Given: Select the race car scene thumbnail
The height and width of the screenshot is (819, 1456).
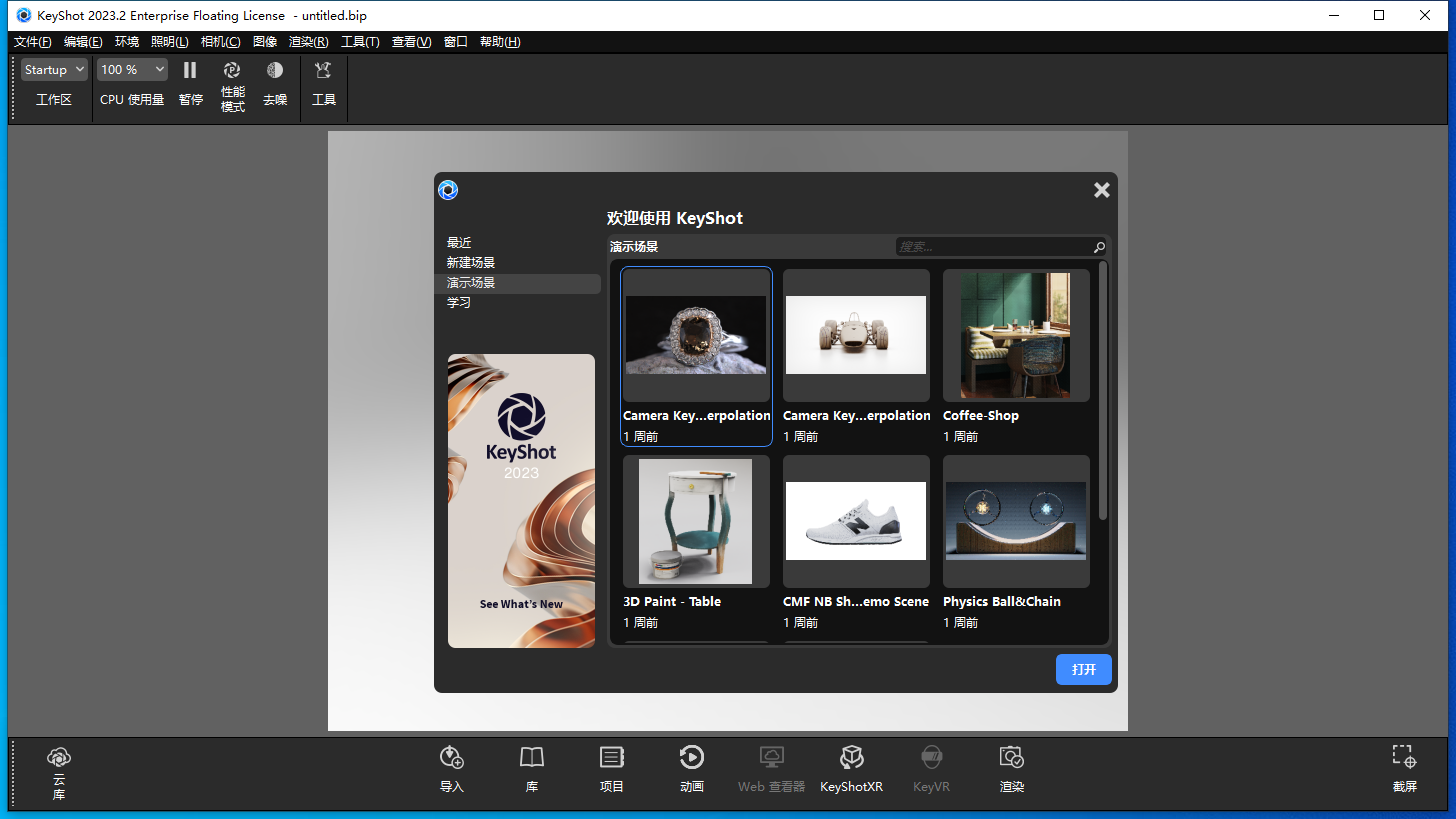Looking at the screenshot, I should pyautogui.click(x=856, y=335).
